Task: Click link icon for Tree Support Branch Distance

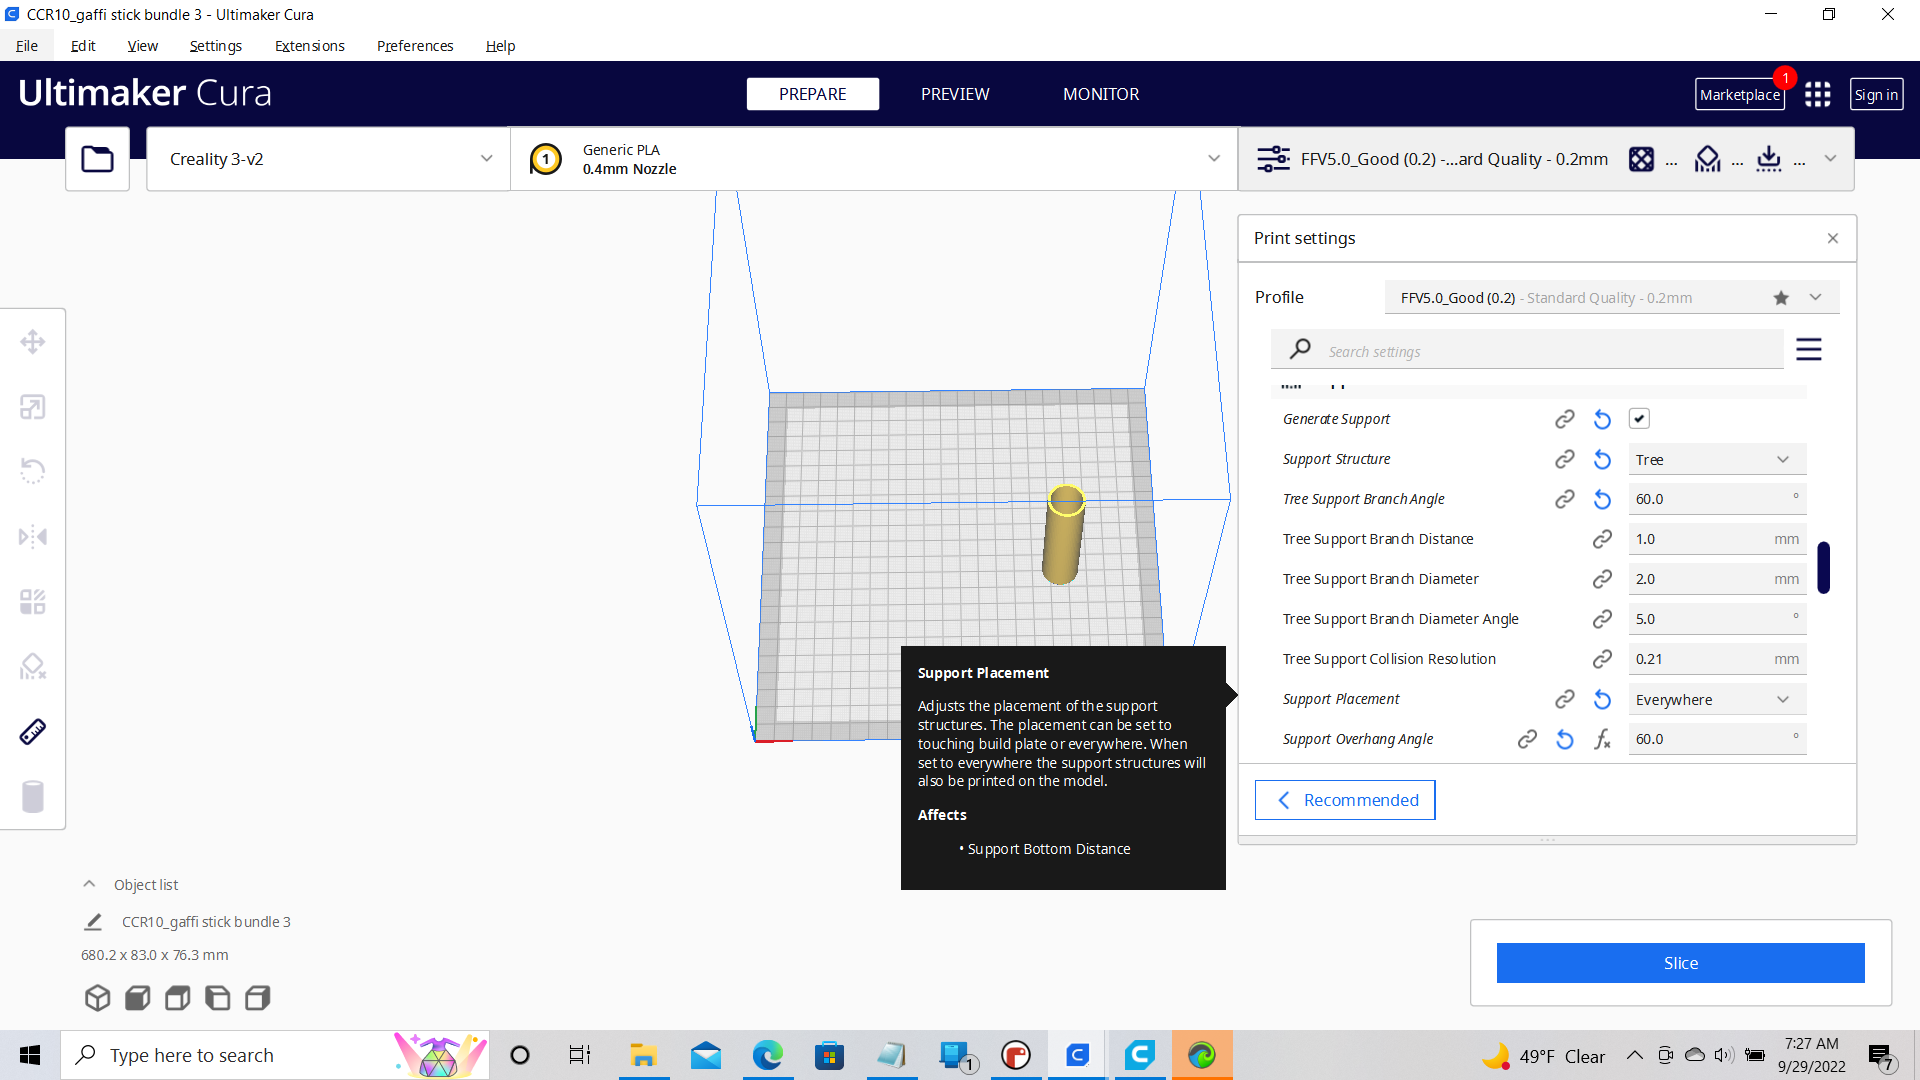Action: coord(1602,539)
